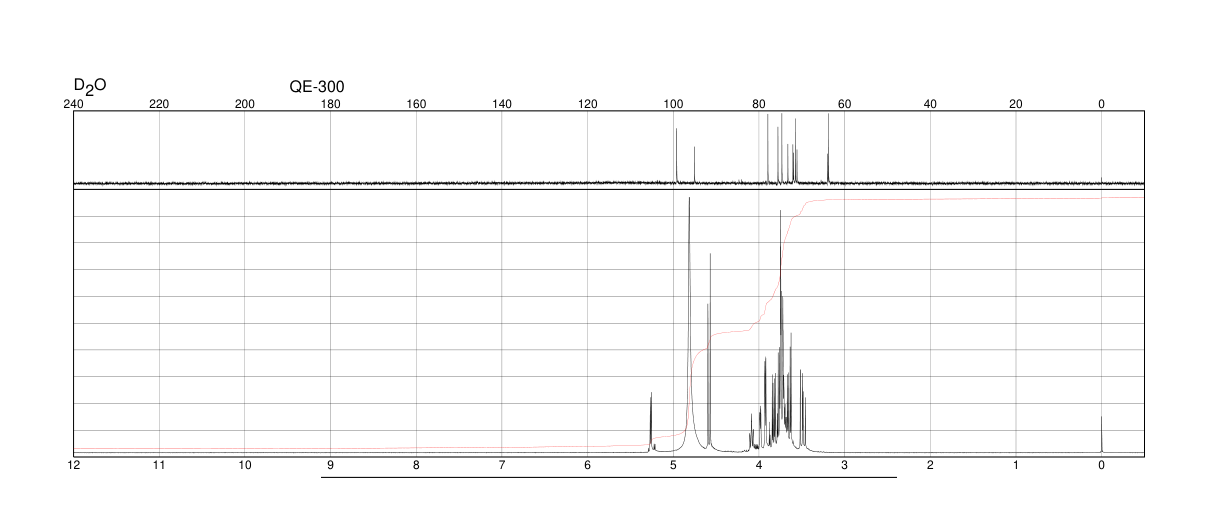Viewport: 1224px width, 528px height.
Task: Click the 3 ppm proton axis label
Action: coord(845,466)
